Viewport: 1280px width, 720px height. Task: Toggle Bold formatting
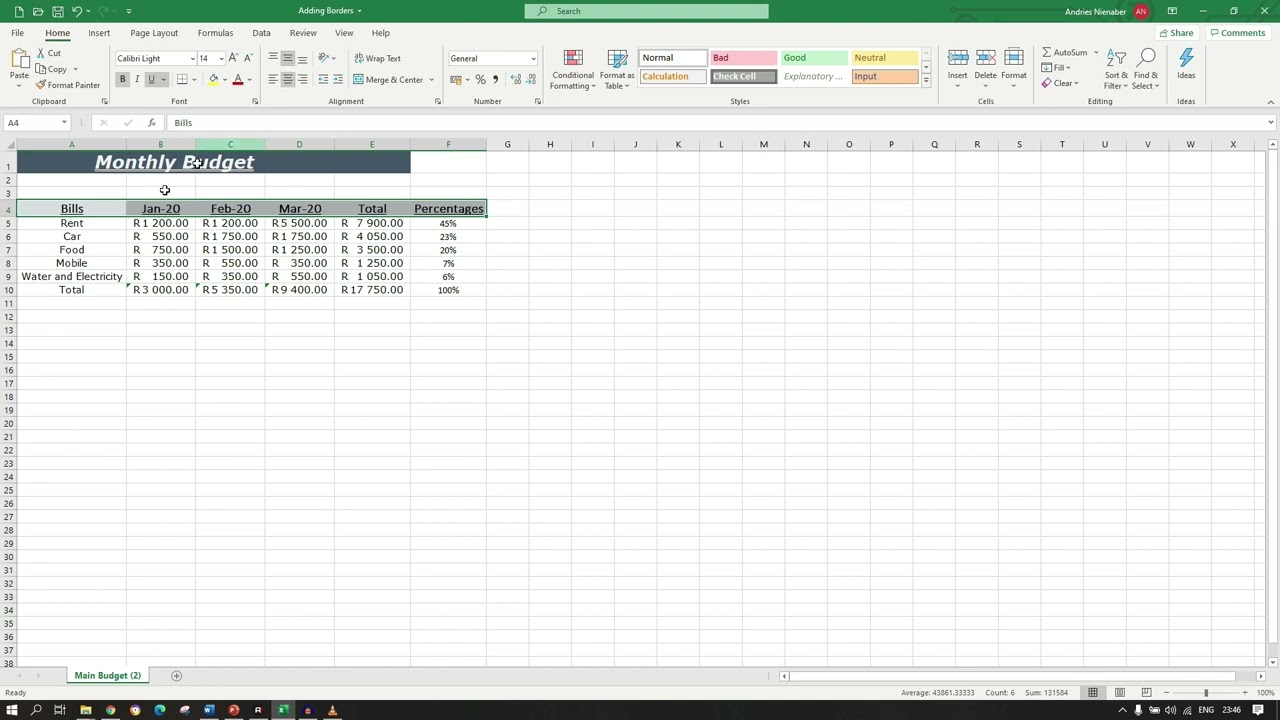[x=123, y=80]
